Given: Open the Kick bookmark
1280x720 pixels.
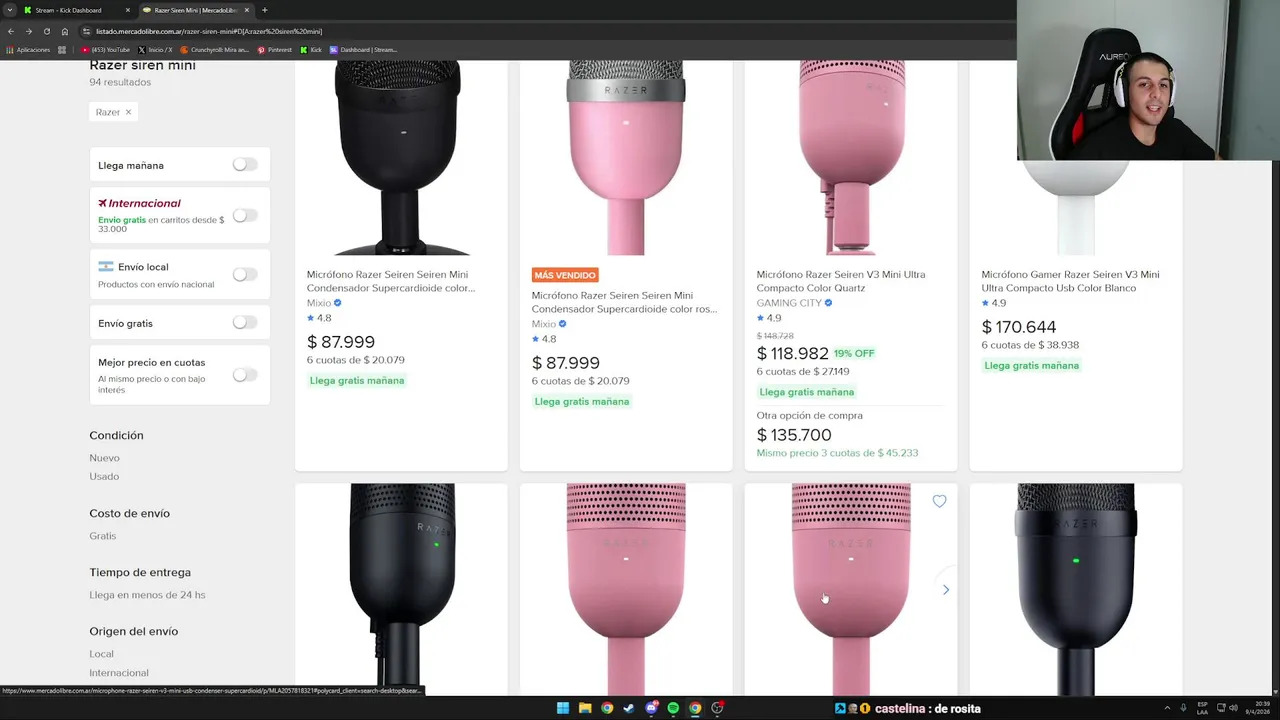Looking at the screenshot, I should (311, 49).
